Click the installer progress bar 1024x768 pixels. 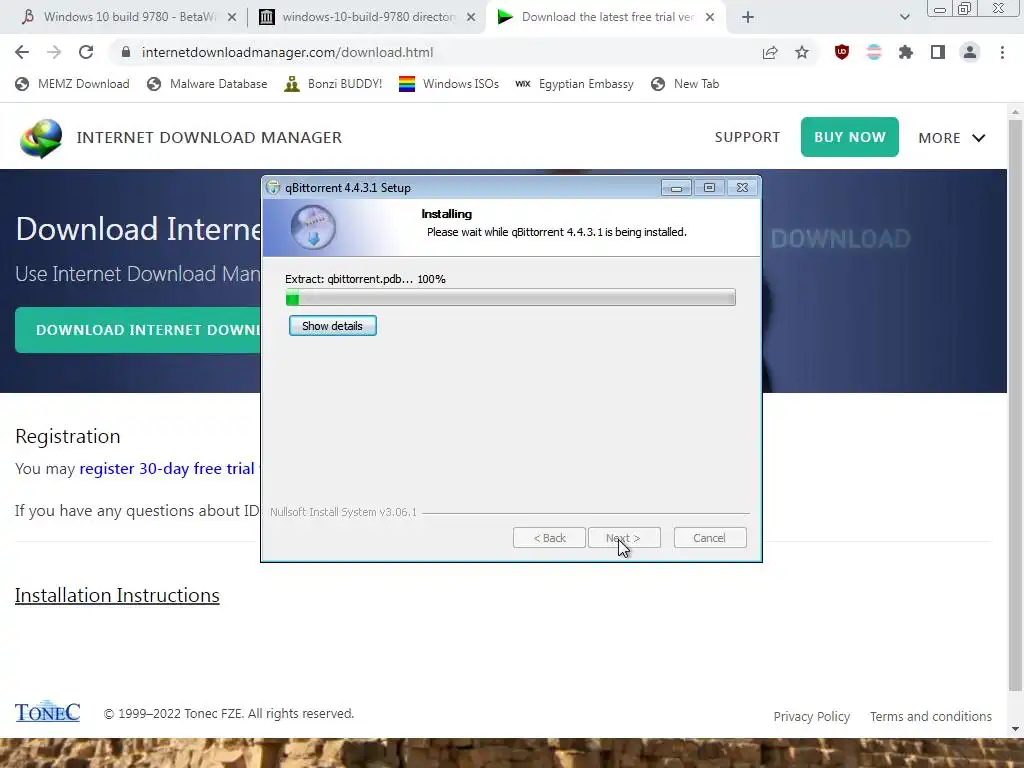(x=511, y=298)
